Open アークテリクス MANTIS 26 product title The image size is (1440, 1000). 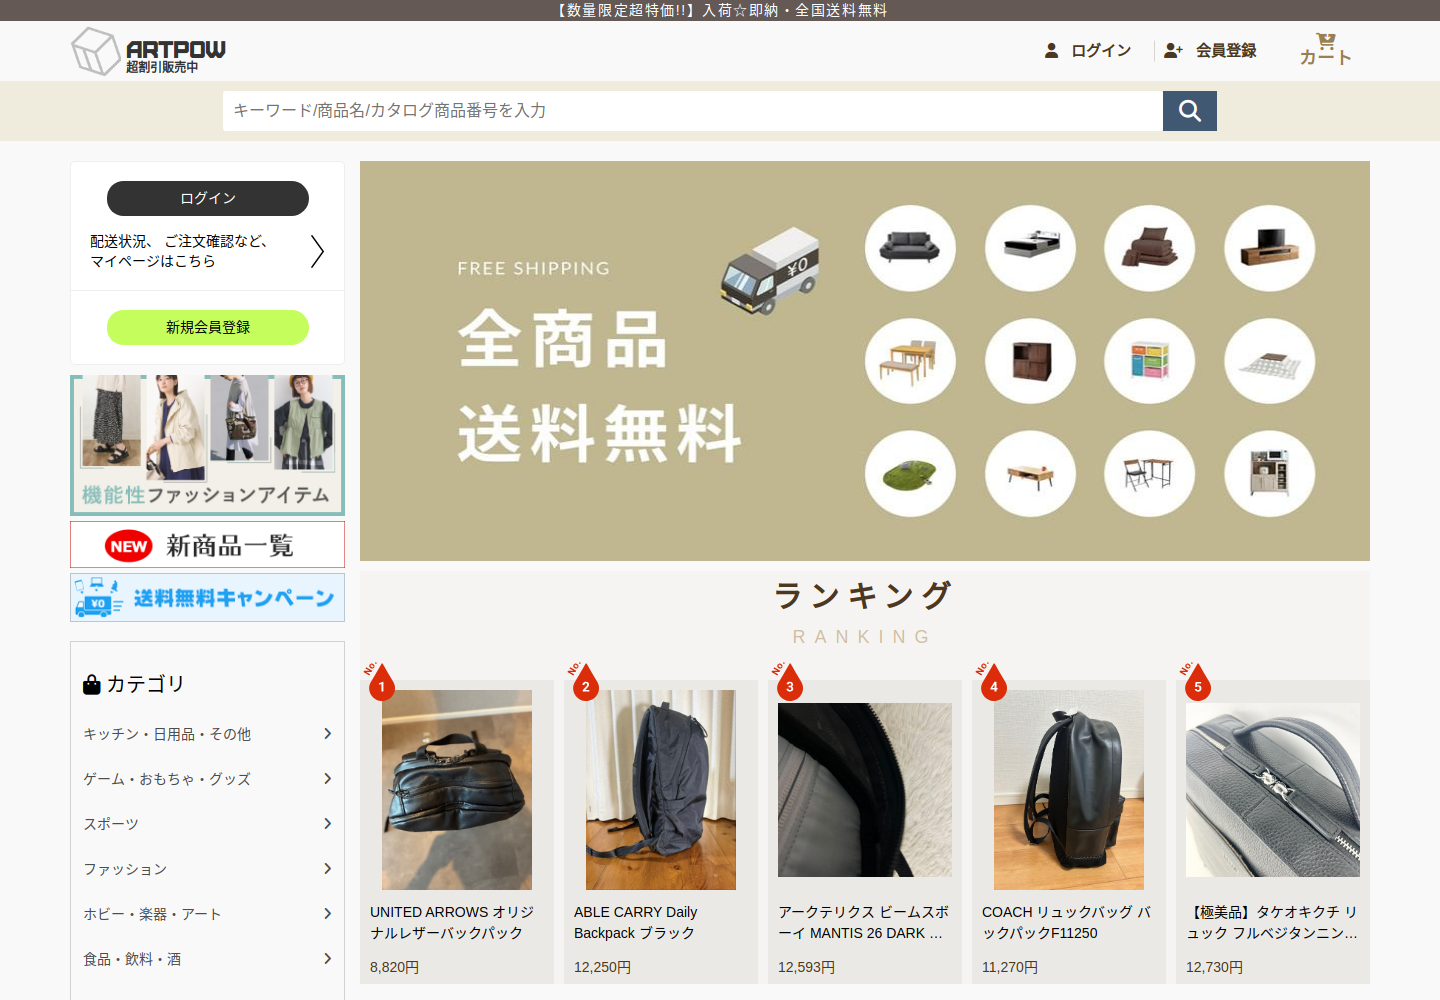pyautogui.click(x=864, y=922)
